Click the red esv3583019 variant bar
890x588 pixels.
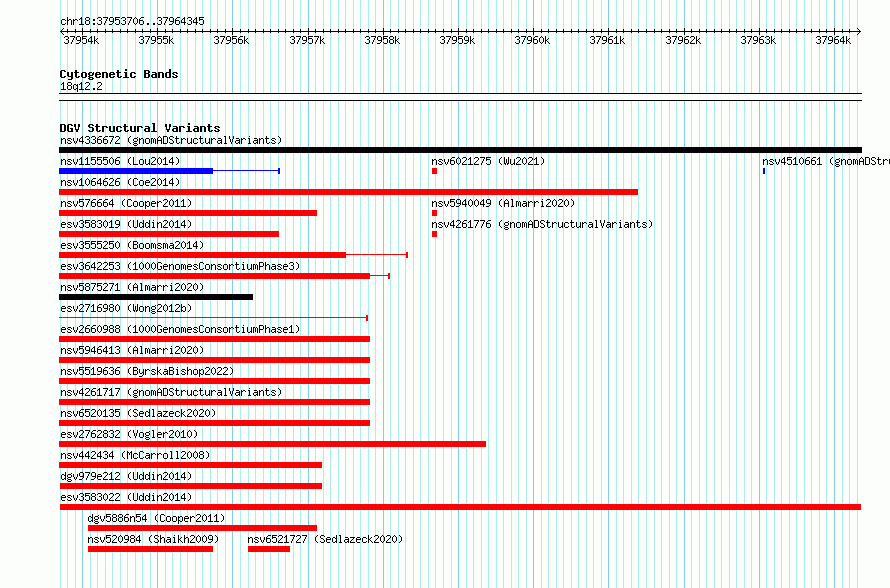point(169,234)
